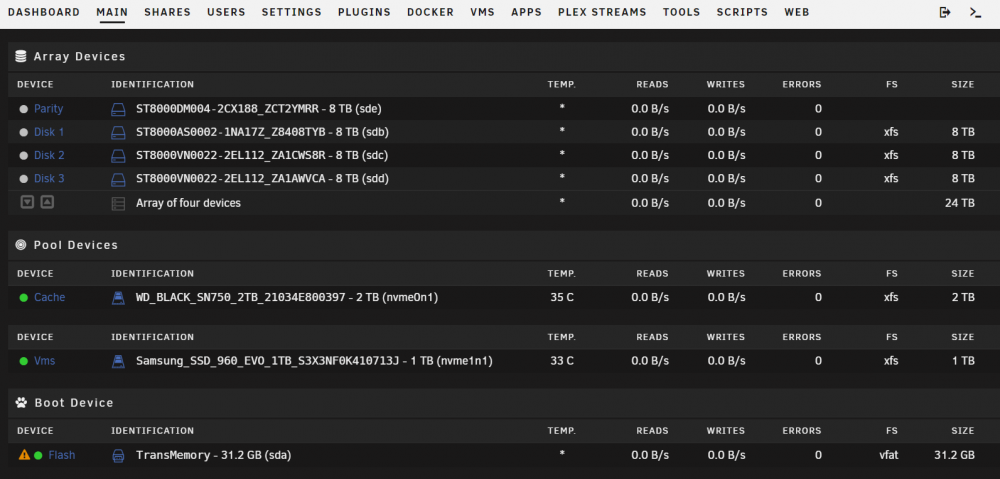Click the Parity drive icon

119,109
